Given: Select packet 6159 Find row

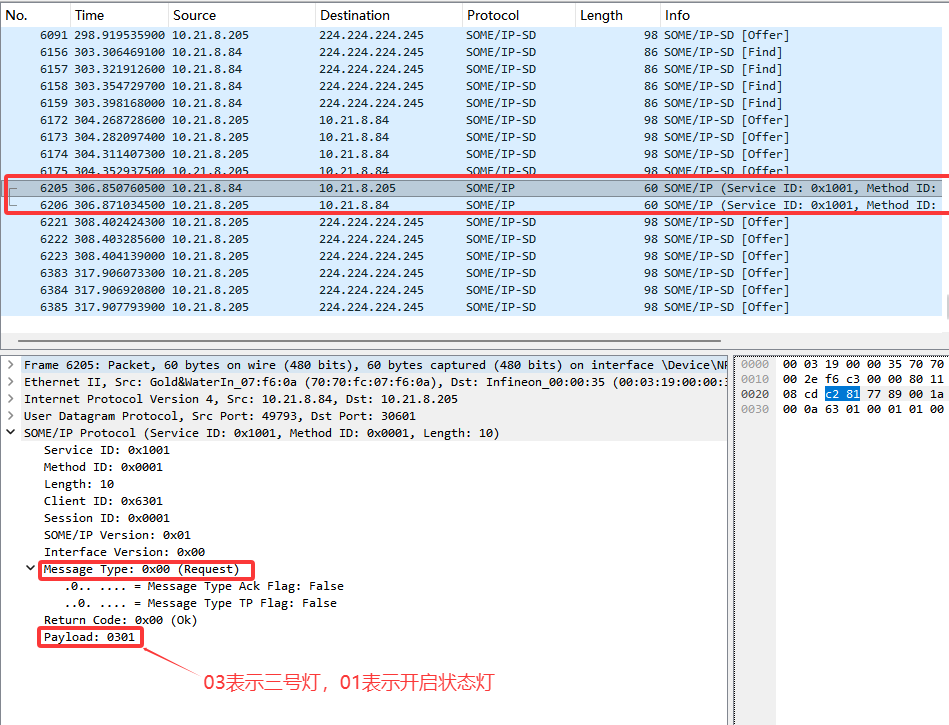Looking at the screenshot, I should pos(471,103).
